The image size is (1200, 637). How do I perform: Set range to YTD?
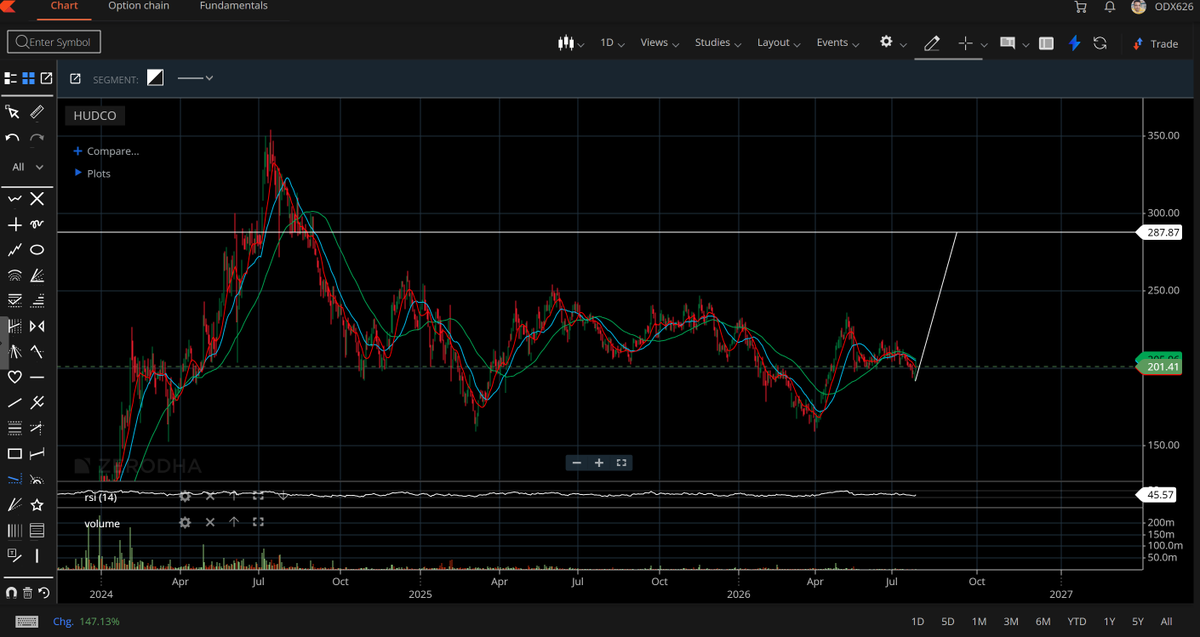pos(1076,622)
